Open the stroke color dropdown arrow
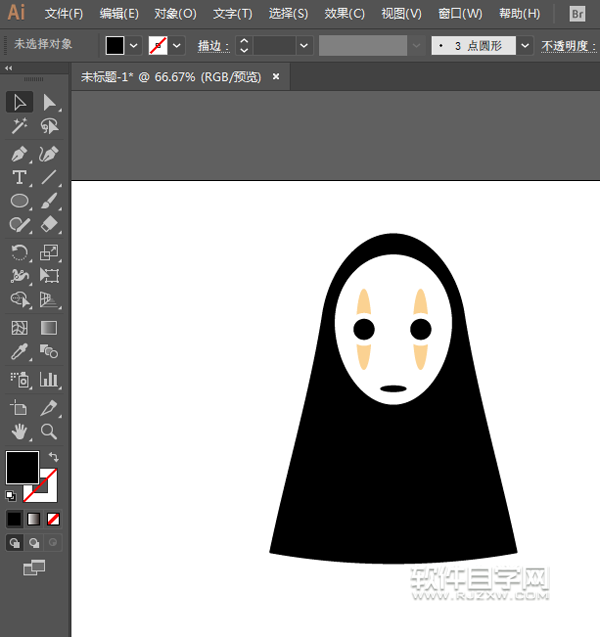This screenshot has width=600, height=637. [178, 46]
